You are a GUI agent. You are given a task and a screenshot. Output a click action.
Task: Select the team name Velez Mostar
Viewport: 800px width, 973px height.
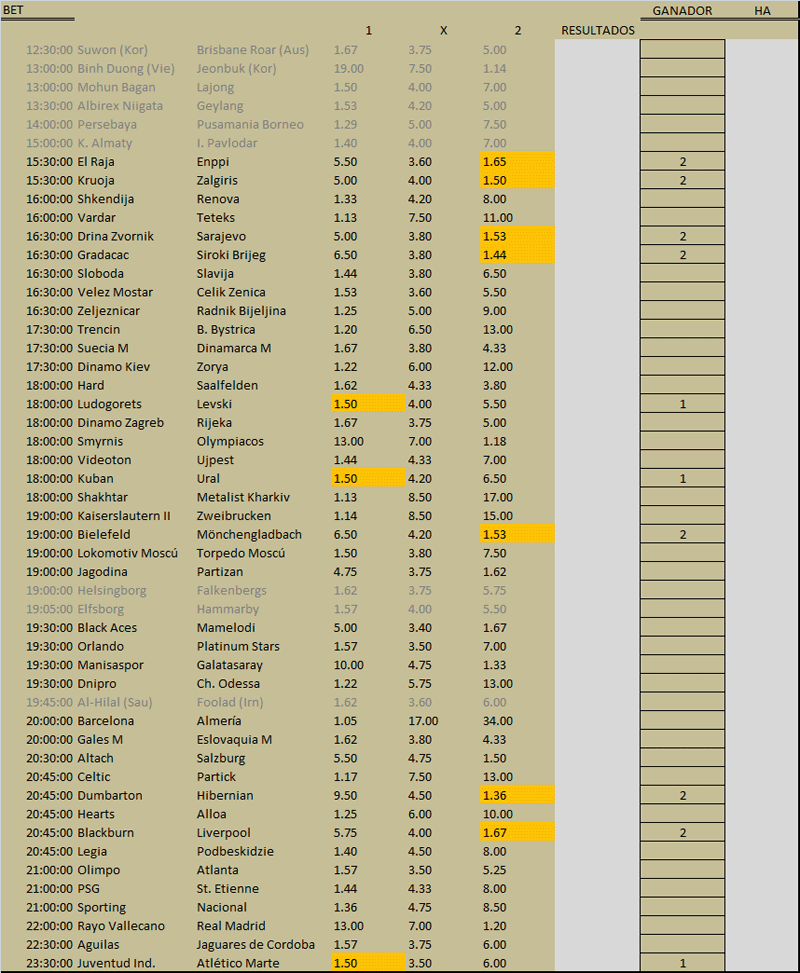[115, 292]
